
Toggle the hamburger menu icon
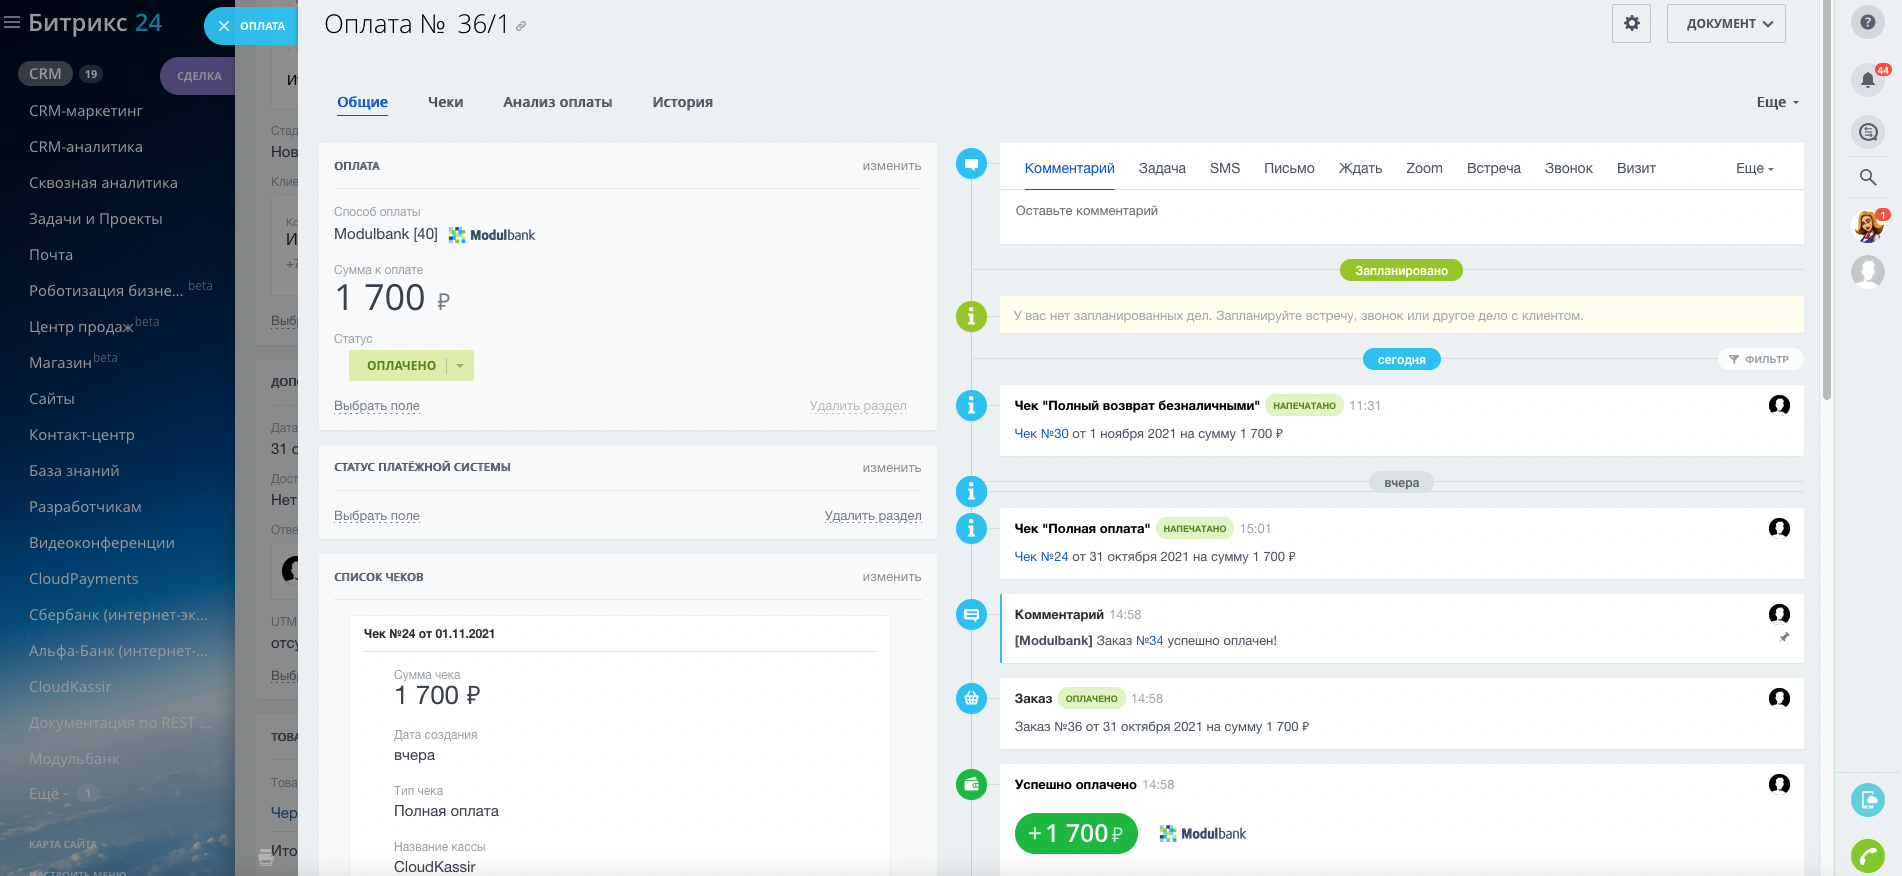point(12,22)
